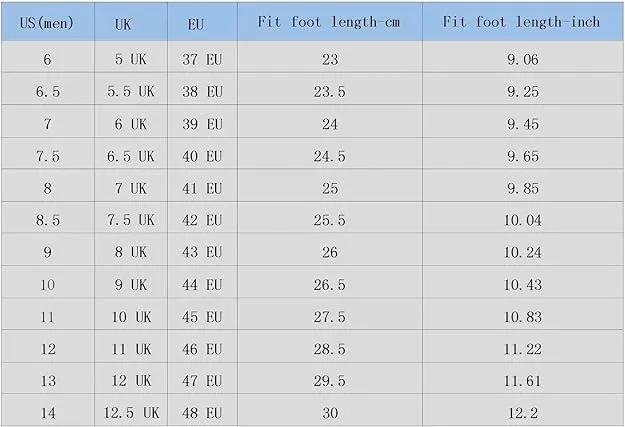Select the 8 UK cell
625x427 pixels.
[131, 252]
